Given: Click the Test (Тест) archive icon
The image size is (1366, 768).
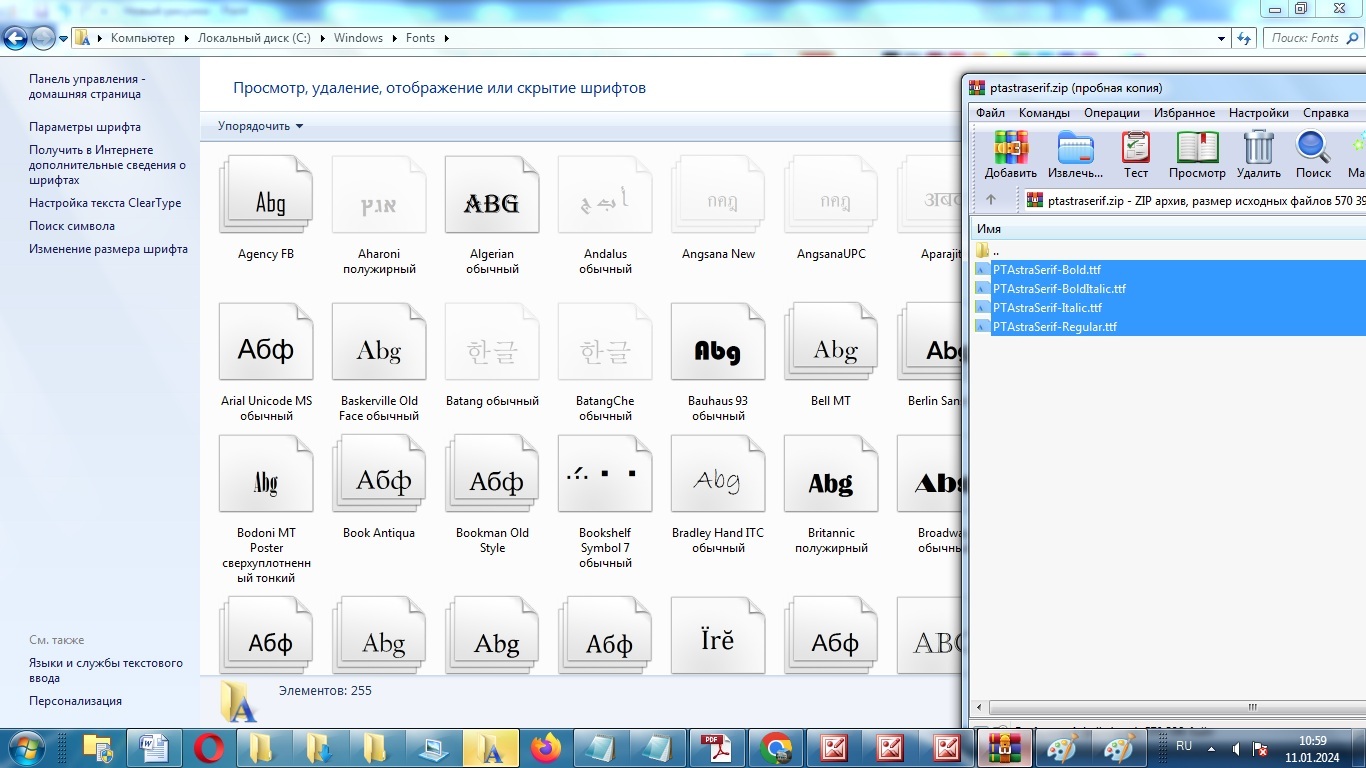Looking at the screenshot, I should [x=1136, y=153].
